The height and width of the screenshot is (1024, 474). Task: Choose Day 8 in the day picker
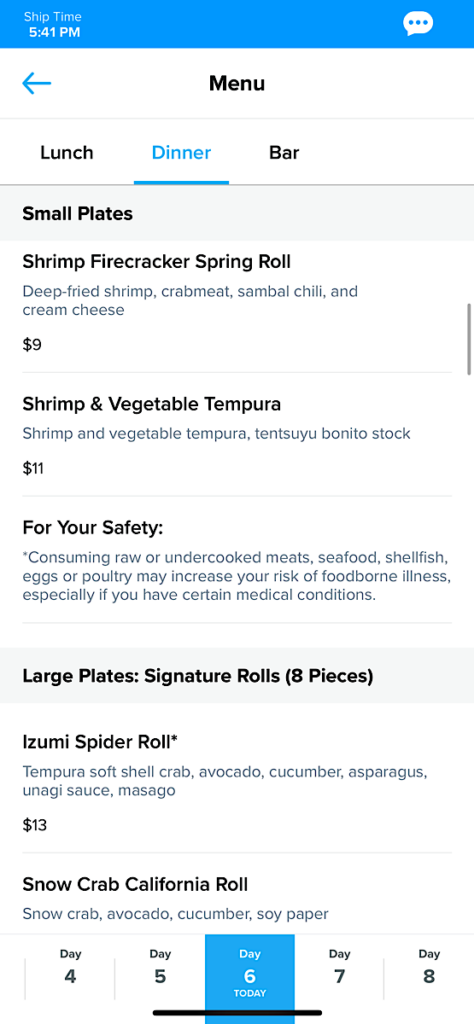point(429,967)
